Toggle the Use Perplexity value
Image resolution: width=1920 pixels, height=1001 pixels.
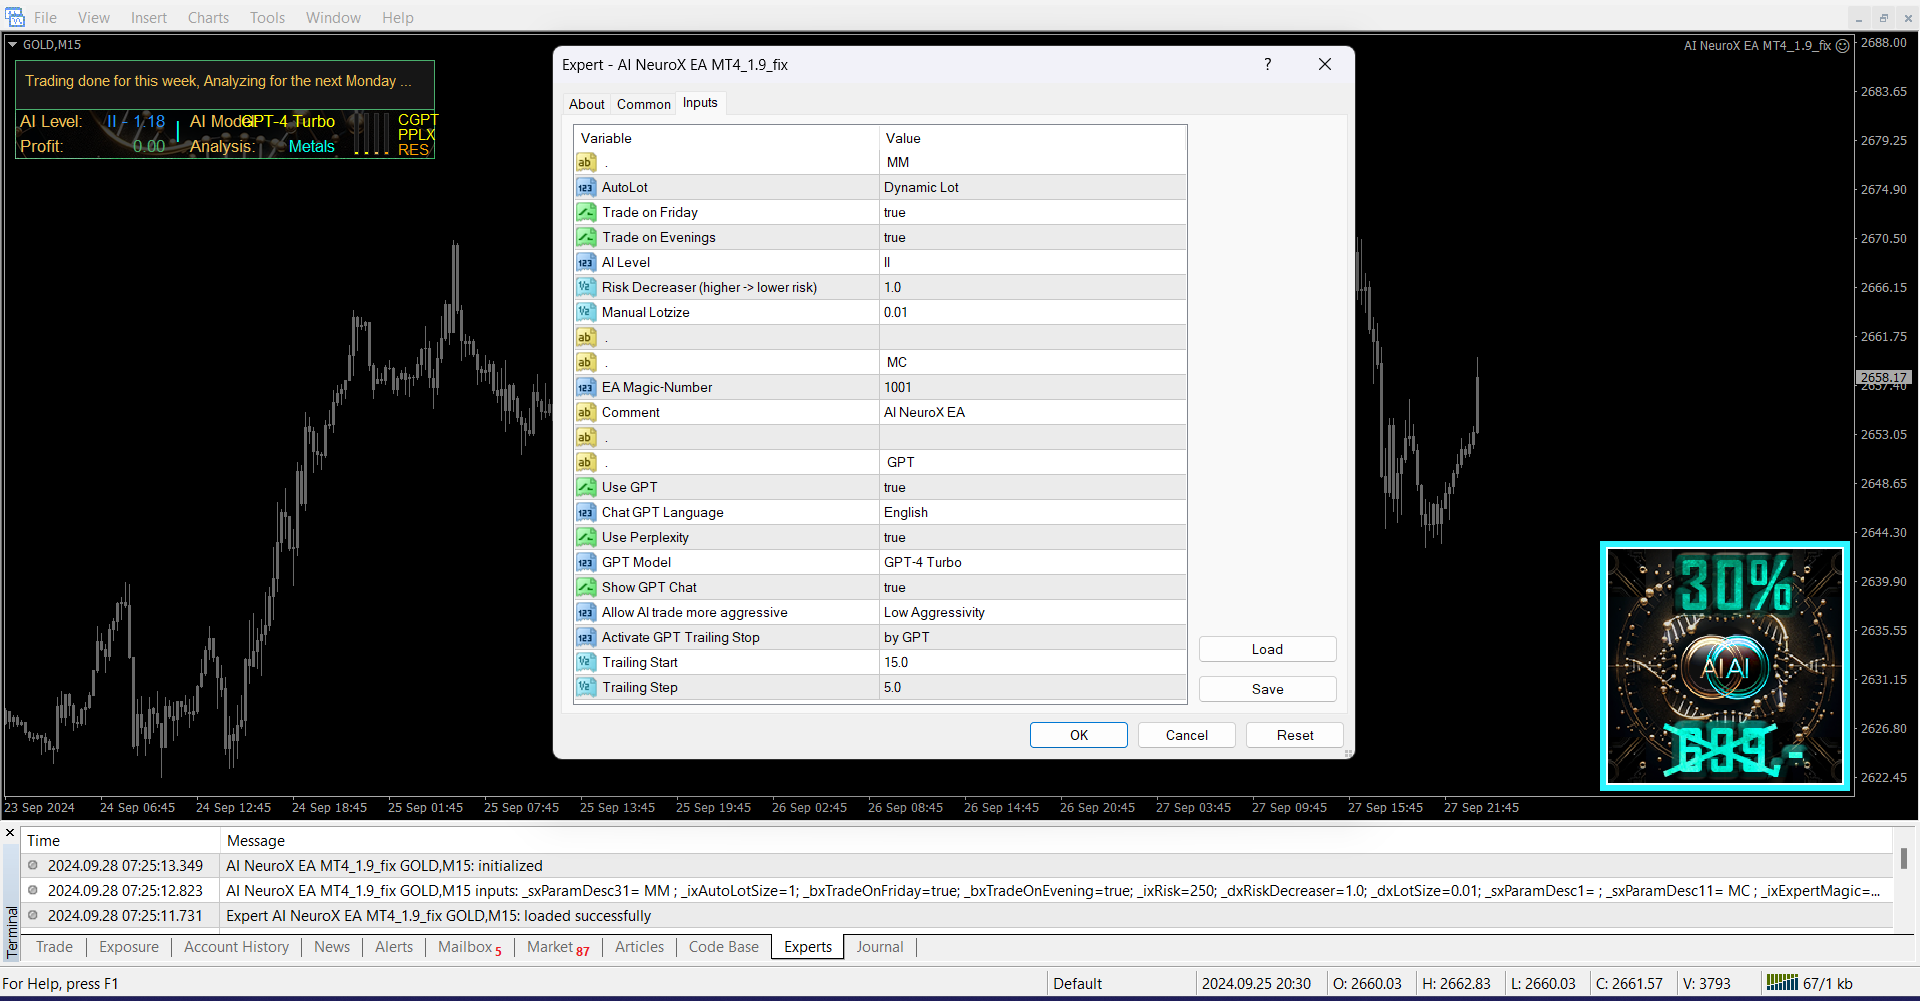point(894,537)
